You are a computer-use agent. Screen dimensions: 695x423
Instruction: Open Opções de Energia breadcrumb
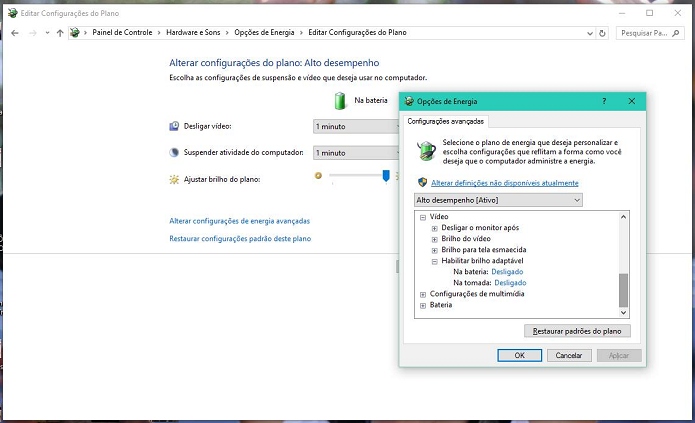(x=264, y=32)
